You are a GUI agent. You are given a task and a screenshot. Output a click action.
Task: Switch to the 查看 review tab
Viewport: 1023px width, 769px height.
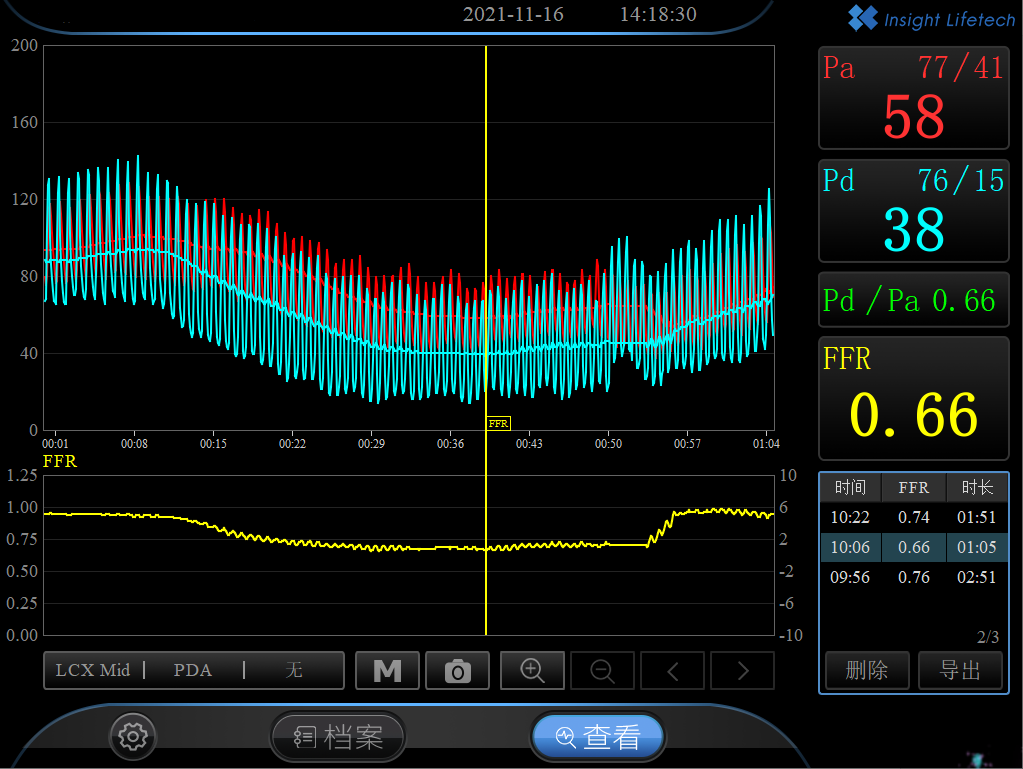597,738
